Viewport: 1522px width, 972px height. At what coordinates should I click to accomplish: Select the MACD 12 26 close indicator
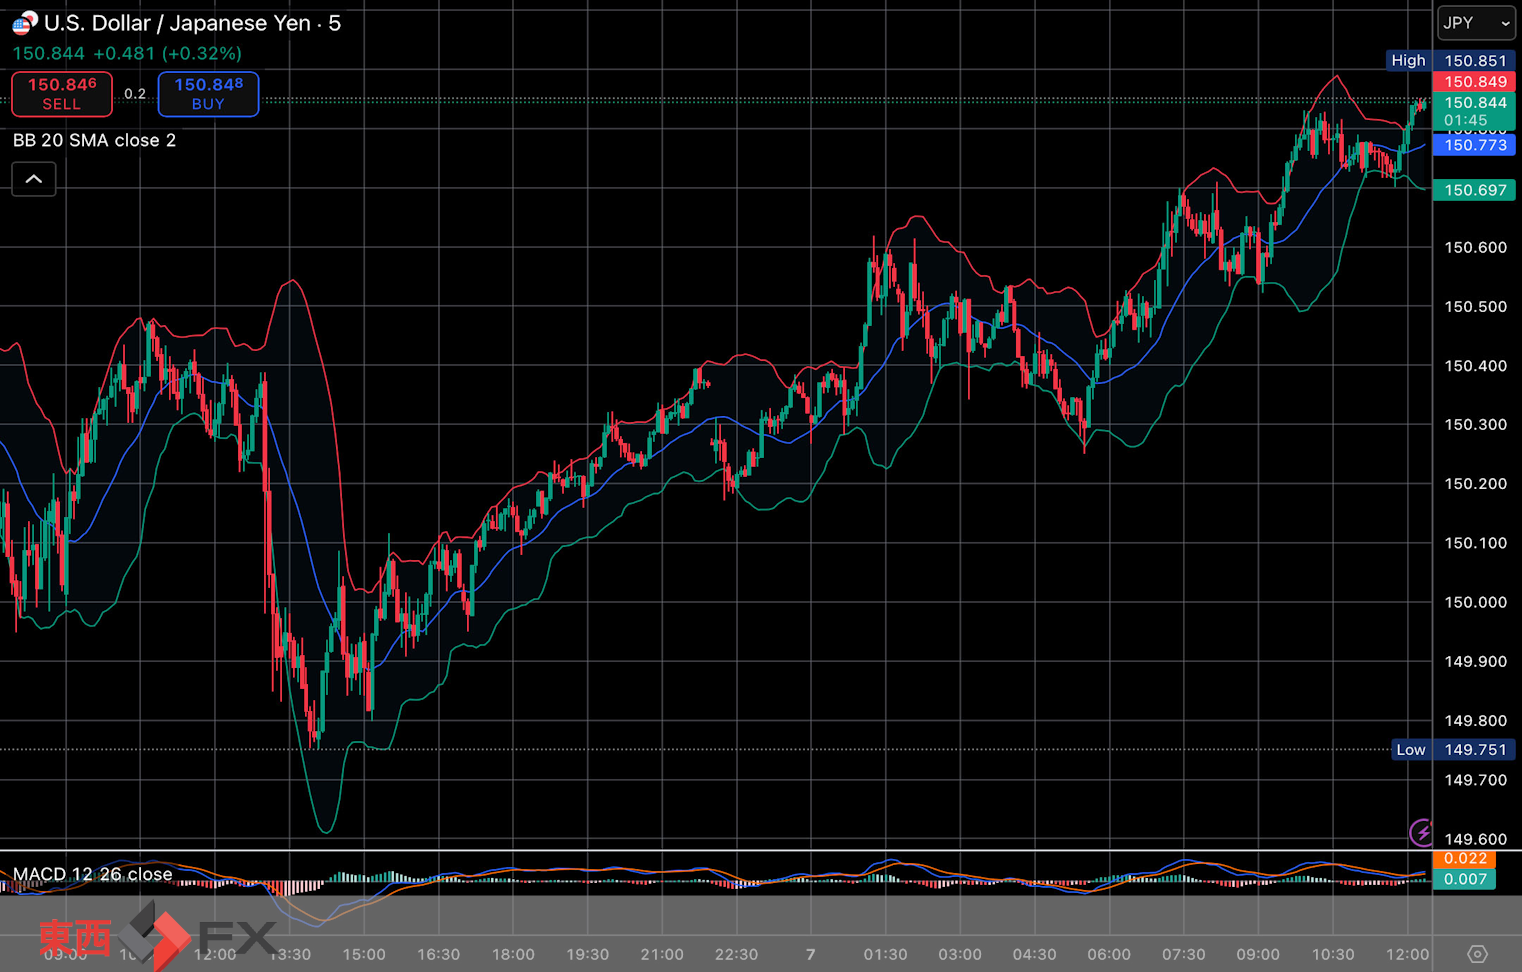coord(92,874)
